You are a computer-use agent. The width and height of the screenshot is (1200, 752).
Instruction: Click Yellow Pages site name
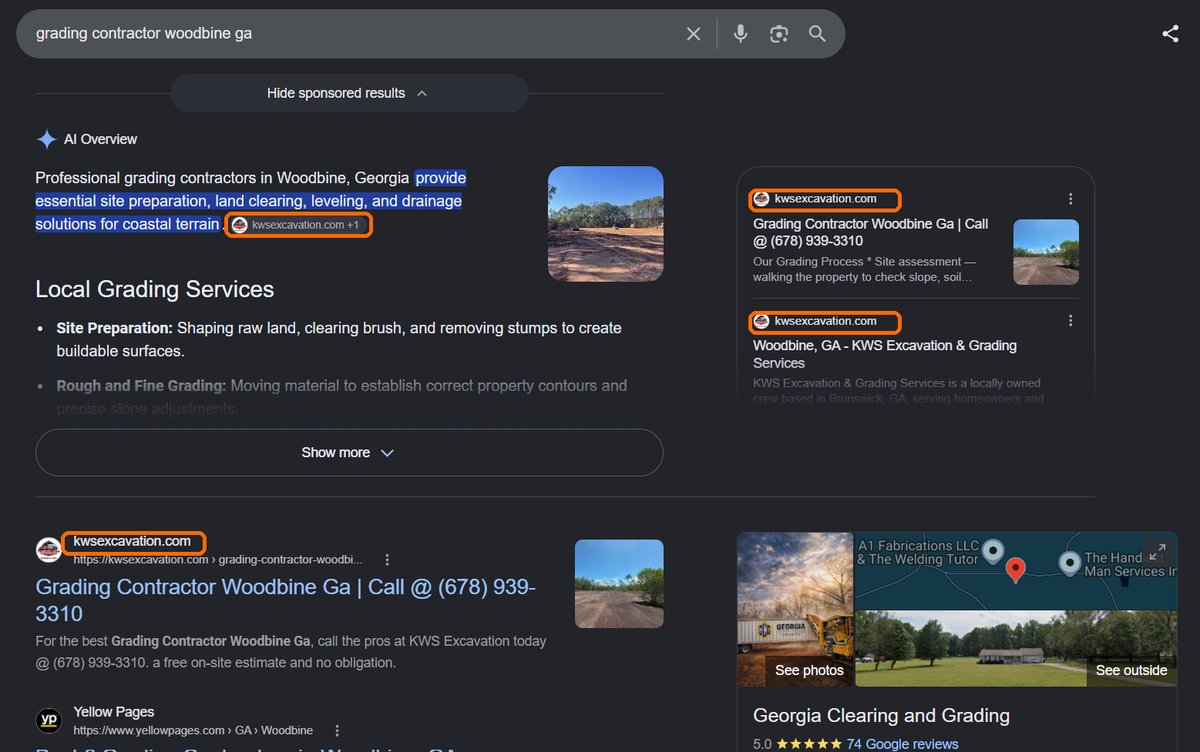[114, 712]
